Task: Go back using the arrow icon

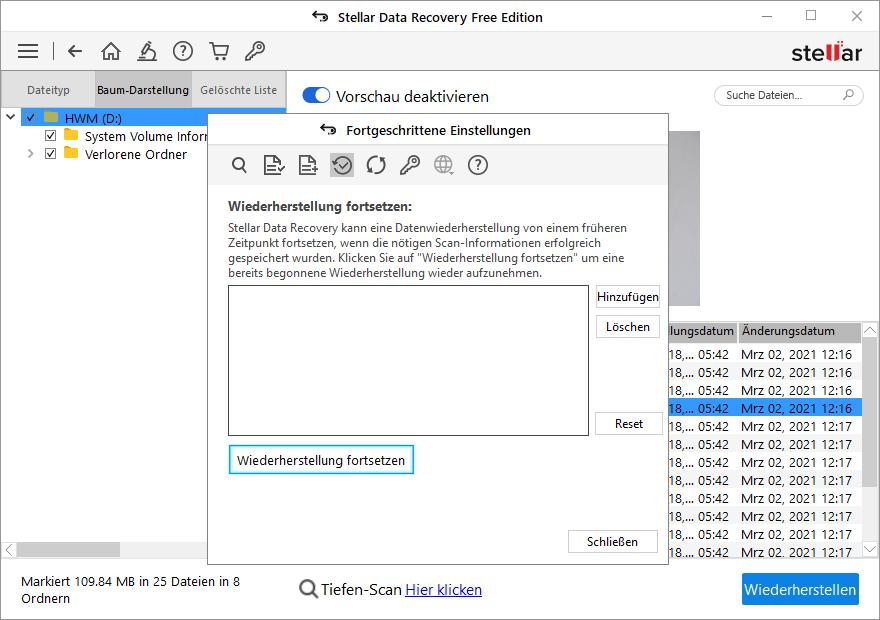Action: pyautogui.click(x=75, y=51)
